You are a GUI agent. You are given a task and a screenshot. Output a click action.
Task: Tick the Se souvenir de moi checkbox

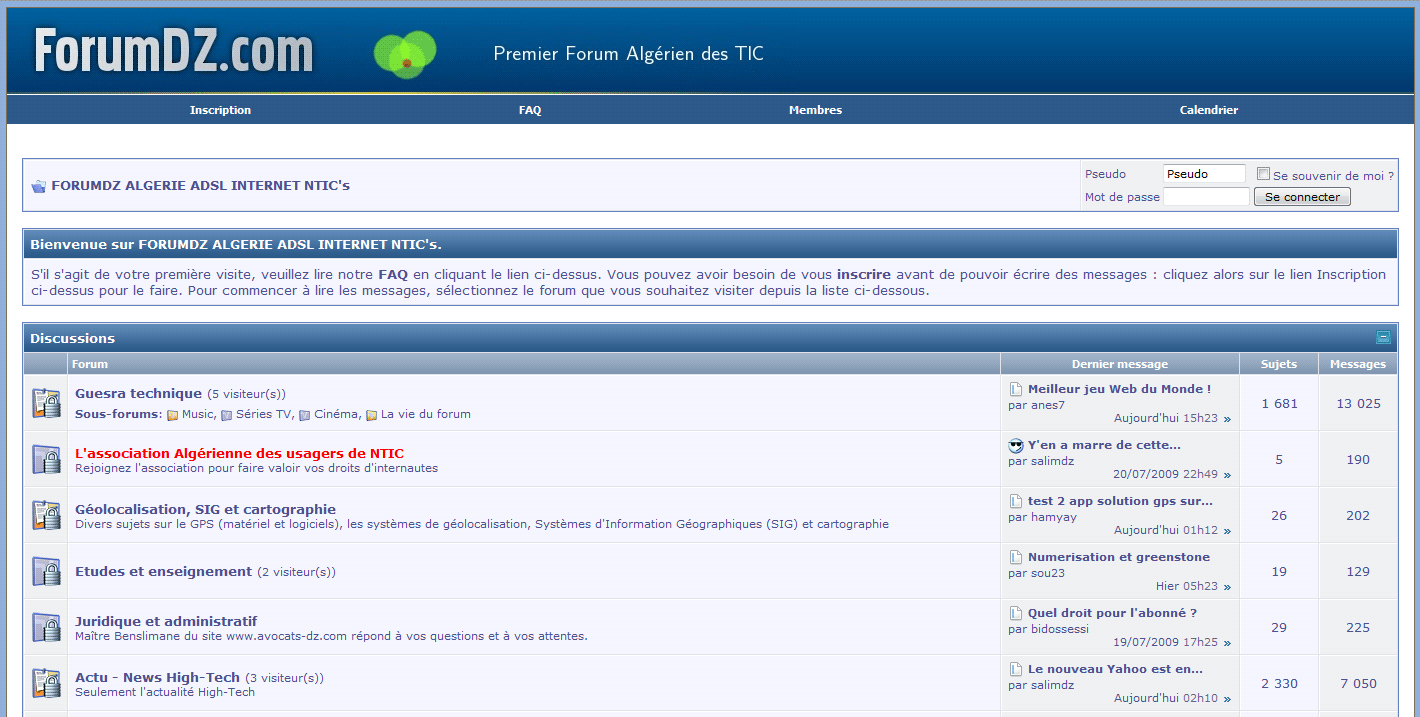1263,173
